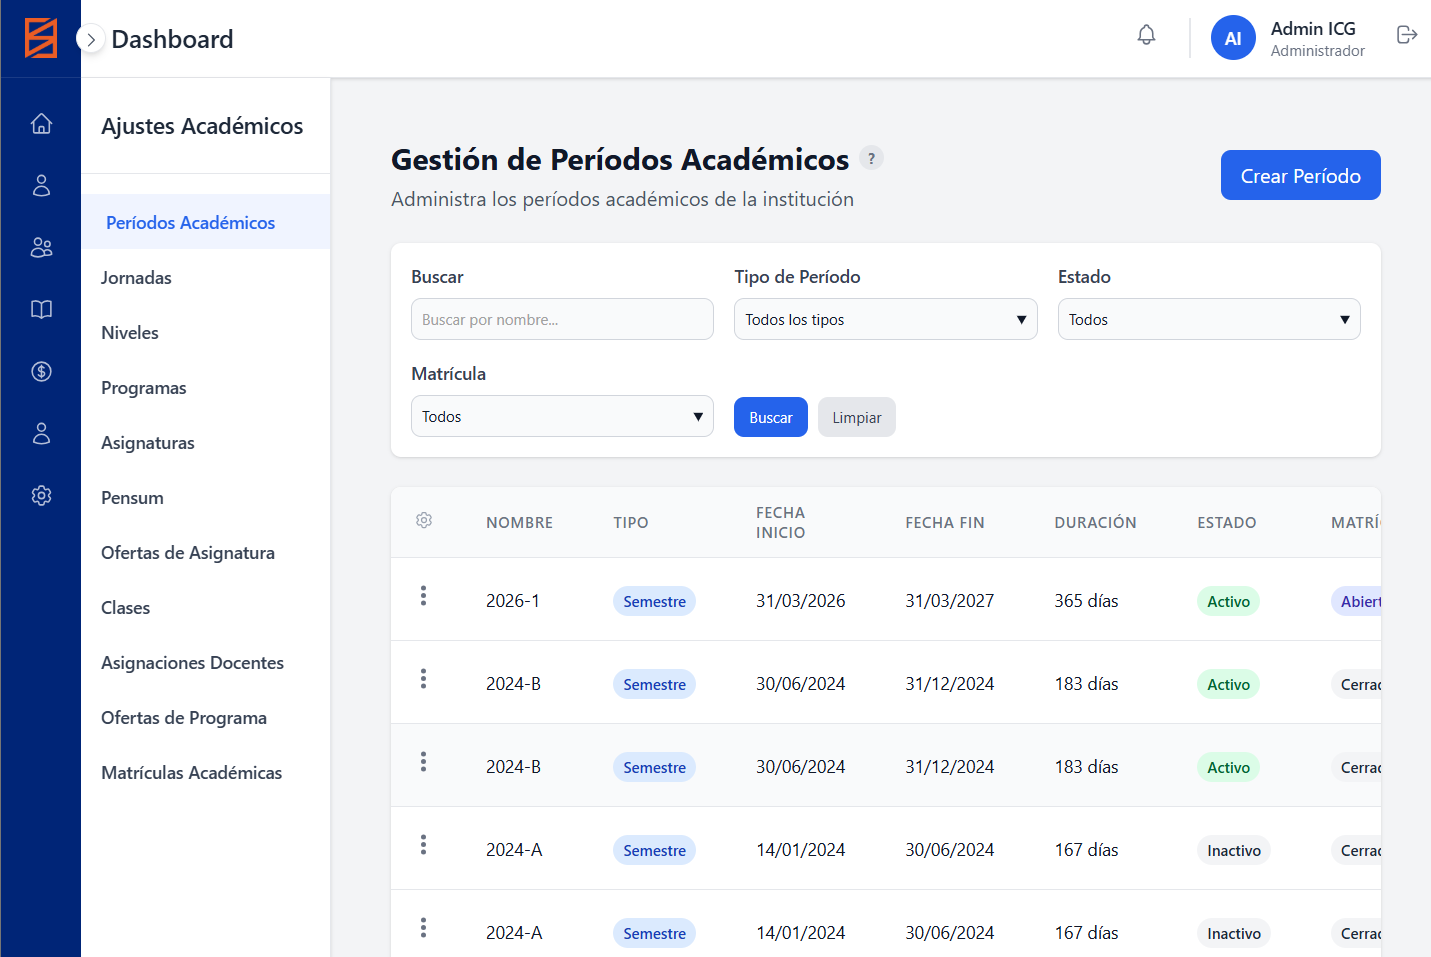The height and width of the screenshot is (957, 1431).
Task: Click inside the Buscar por nombre search field
Action: coord(562,319)
